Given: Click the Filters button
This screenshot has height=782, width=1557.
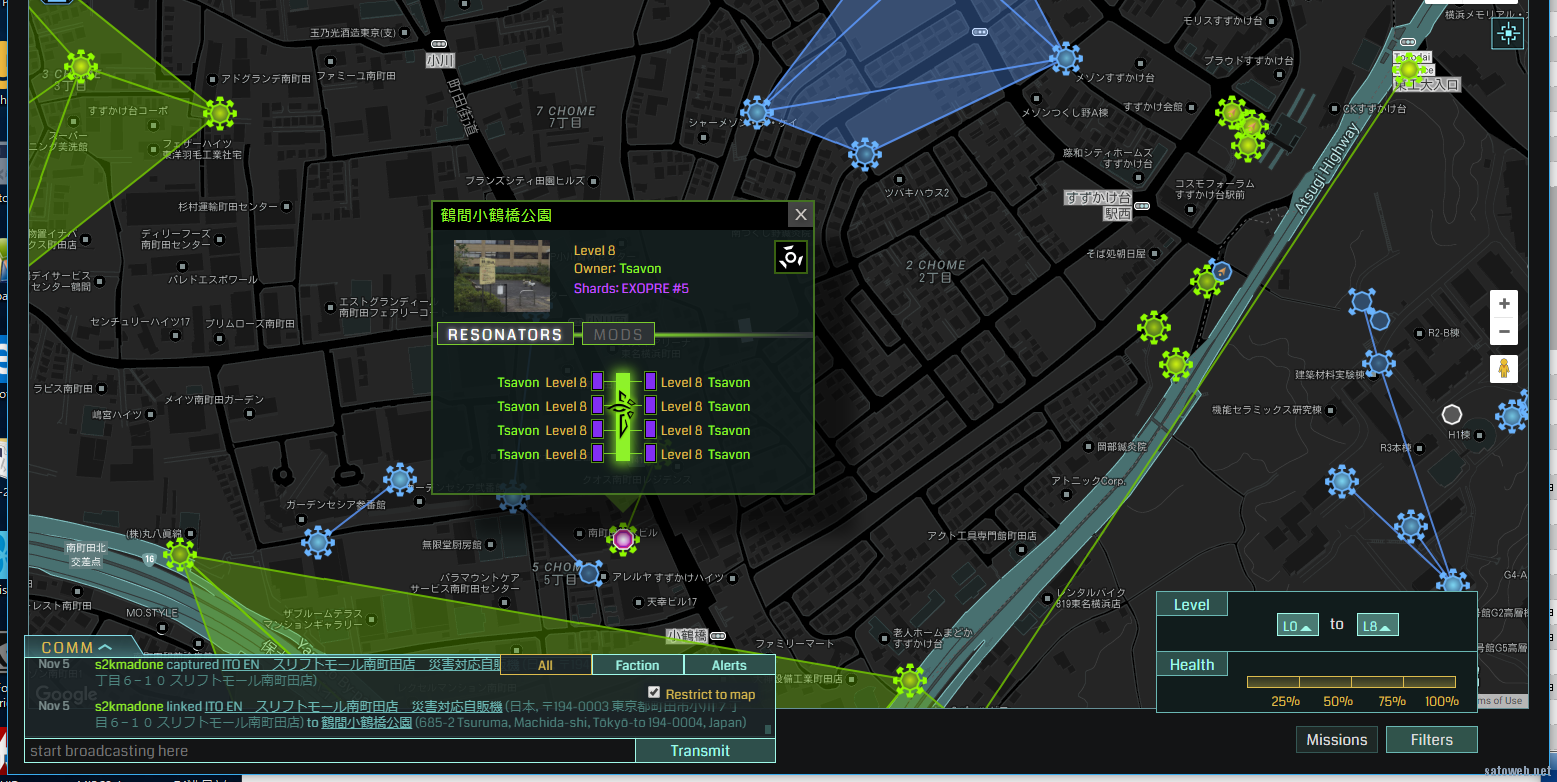Looking at the screenshot, I should pos(1432,740).
